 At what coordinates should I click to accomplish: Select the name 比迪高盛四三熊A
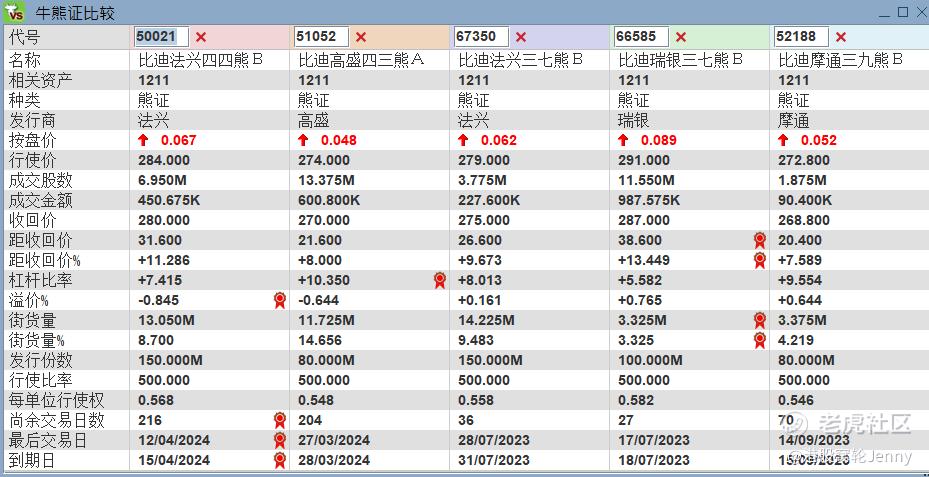(x=361, y=60)
